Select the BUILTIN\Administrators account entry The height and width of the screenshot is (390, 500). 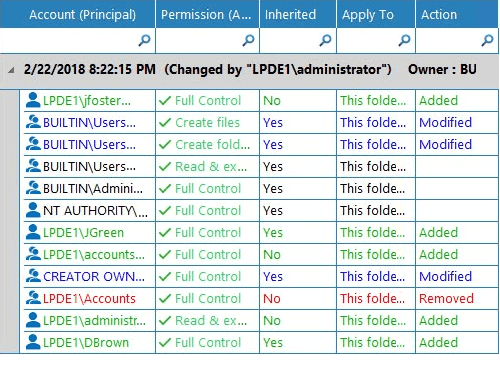click(x=93, y=189)
